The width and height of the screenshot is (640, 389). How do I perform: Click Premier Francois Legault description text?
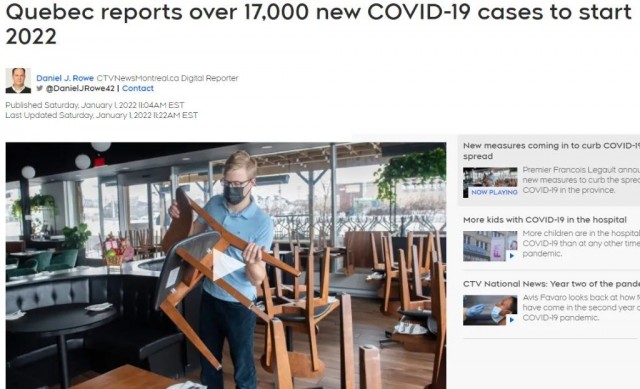point(581,180)
